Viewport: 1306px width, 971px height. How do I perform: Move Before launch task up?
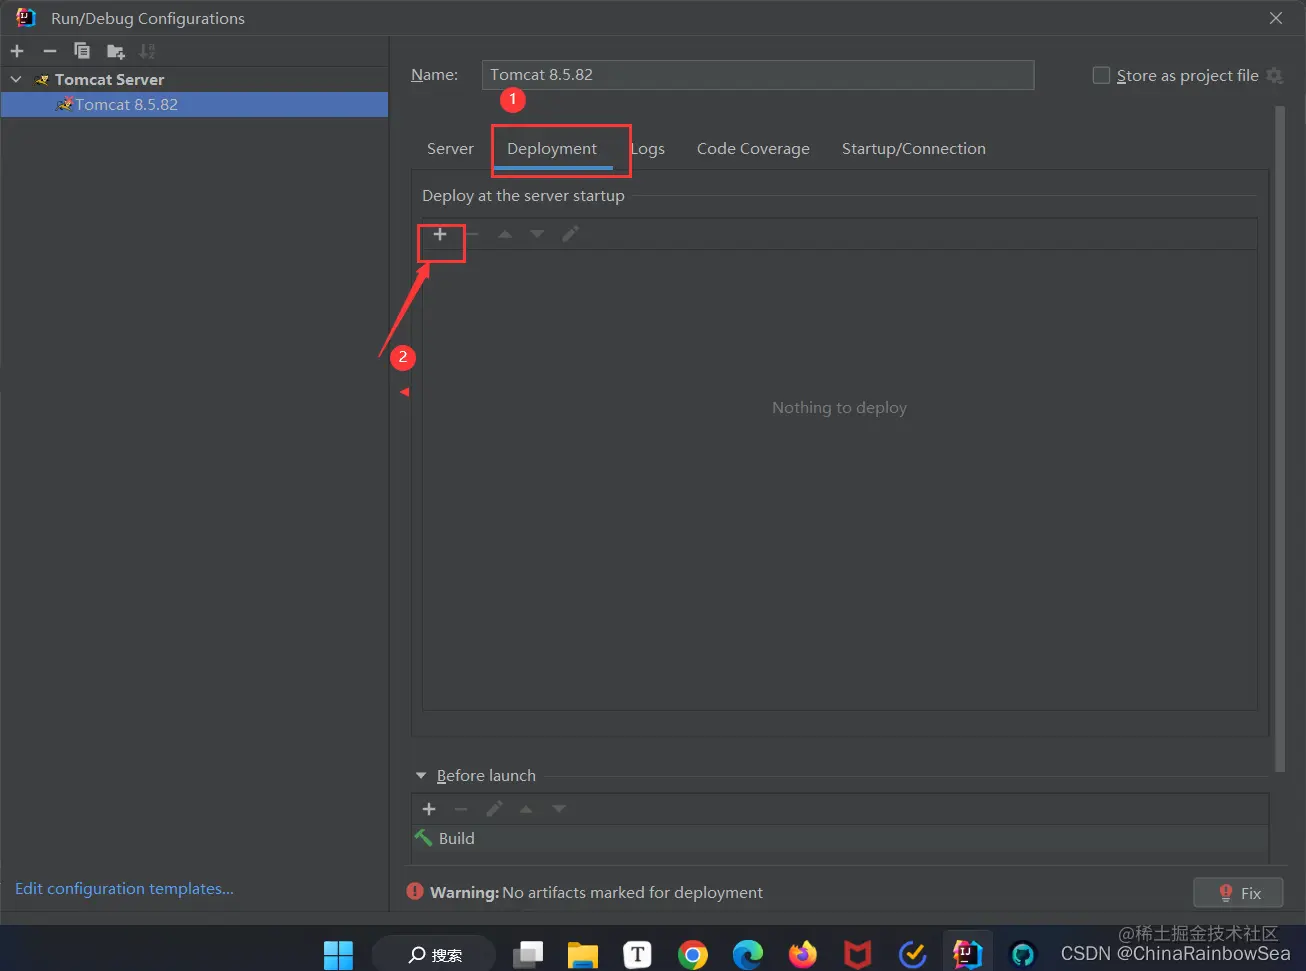(526, 809)
